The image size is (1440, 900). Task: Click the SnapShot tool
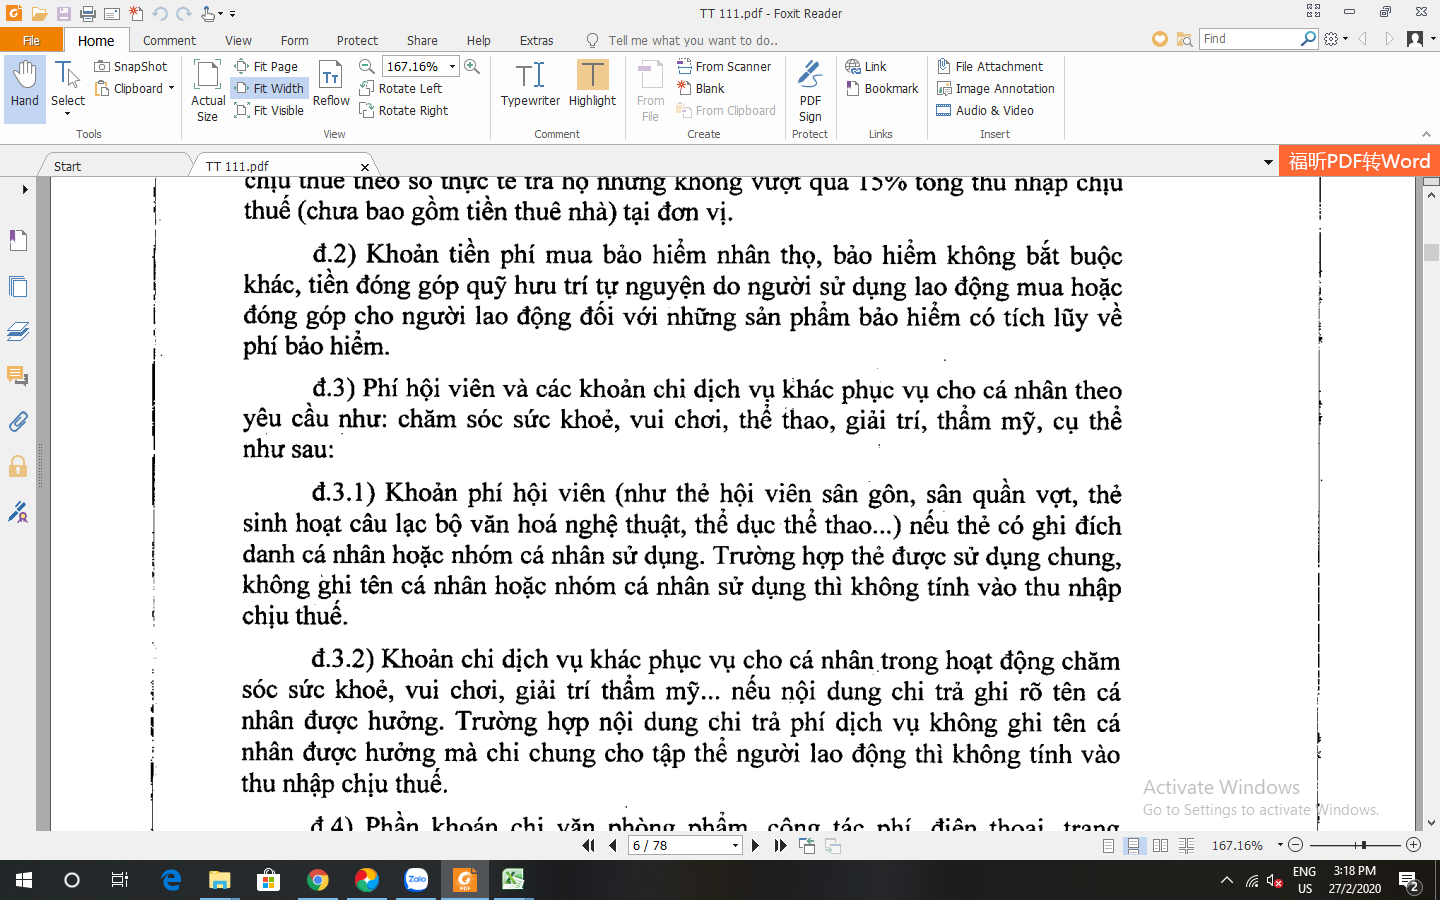[131, 66]
